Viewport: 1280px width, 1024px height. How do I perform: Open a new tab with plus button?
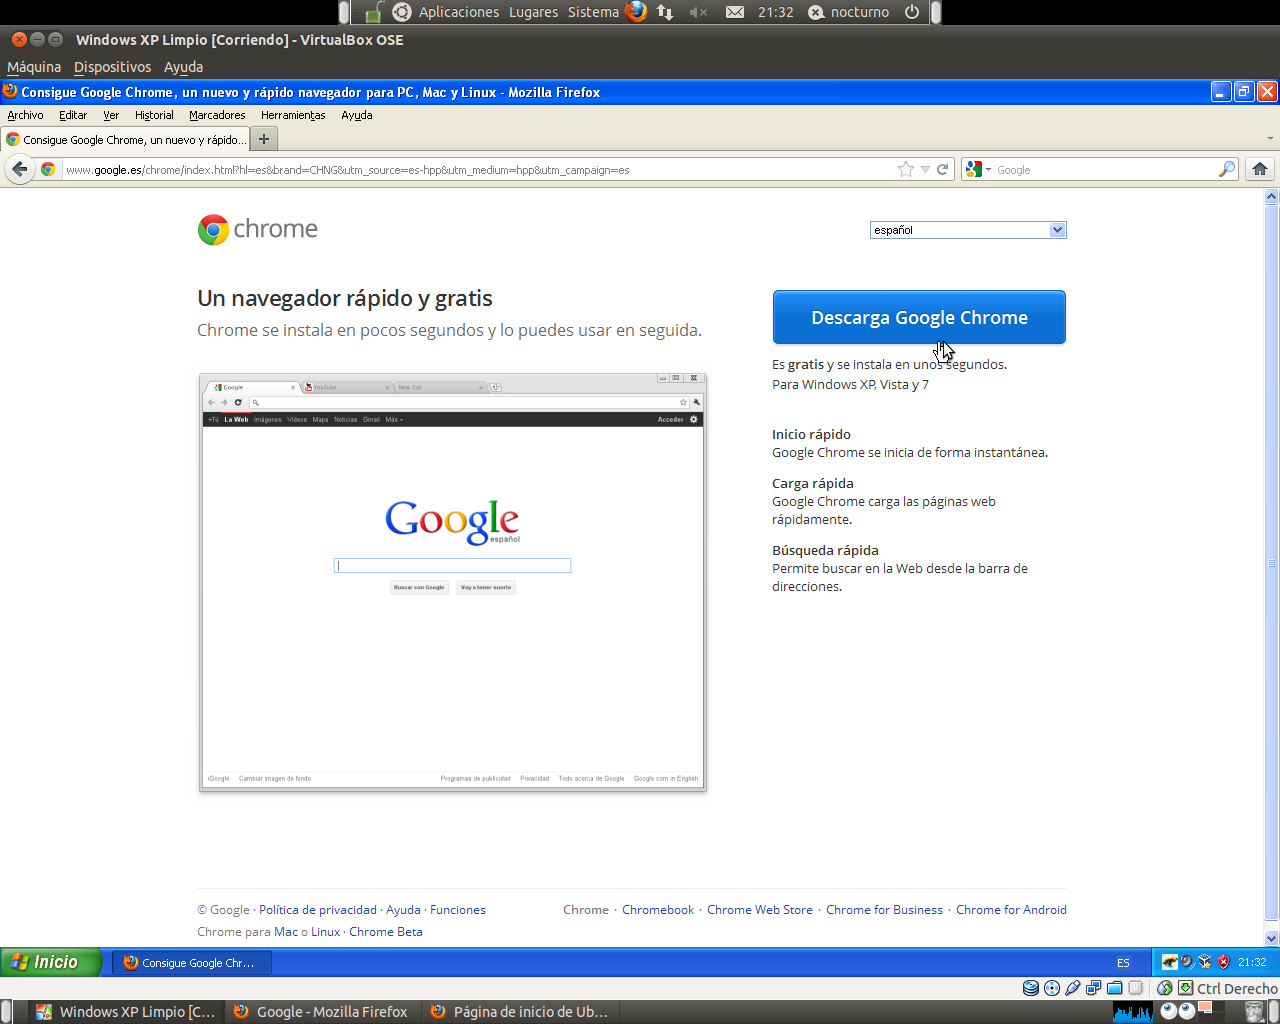(264, 139)
